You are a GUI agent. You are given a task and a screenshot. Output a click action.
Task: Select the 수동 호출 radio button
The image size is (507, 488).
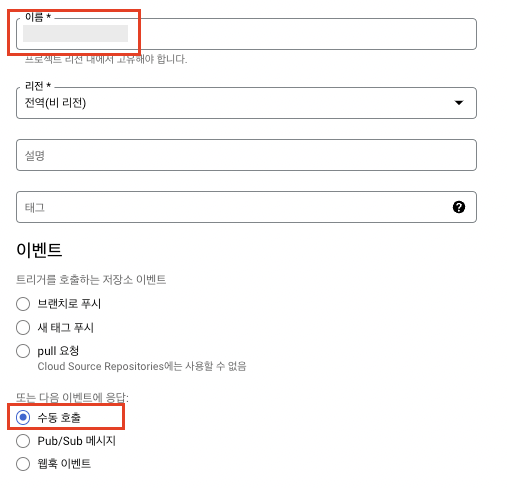click(x=23, y=417)
